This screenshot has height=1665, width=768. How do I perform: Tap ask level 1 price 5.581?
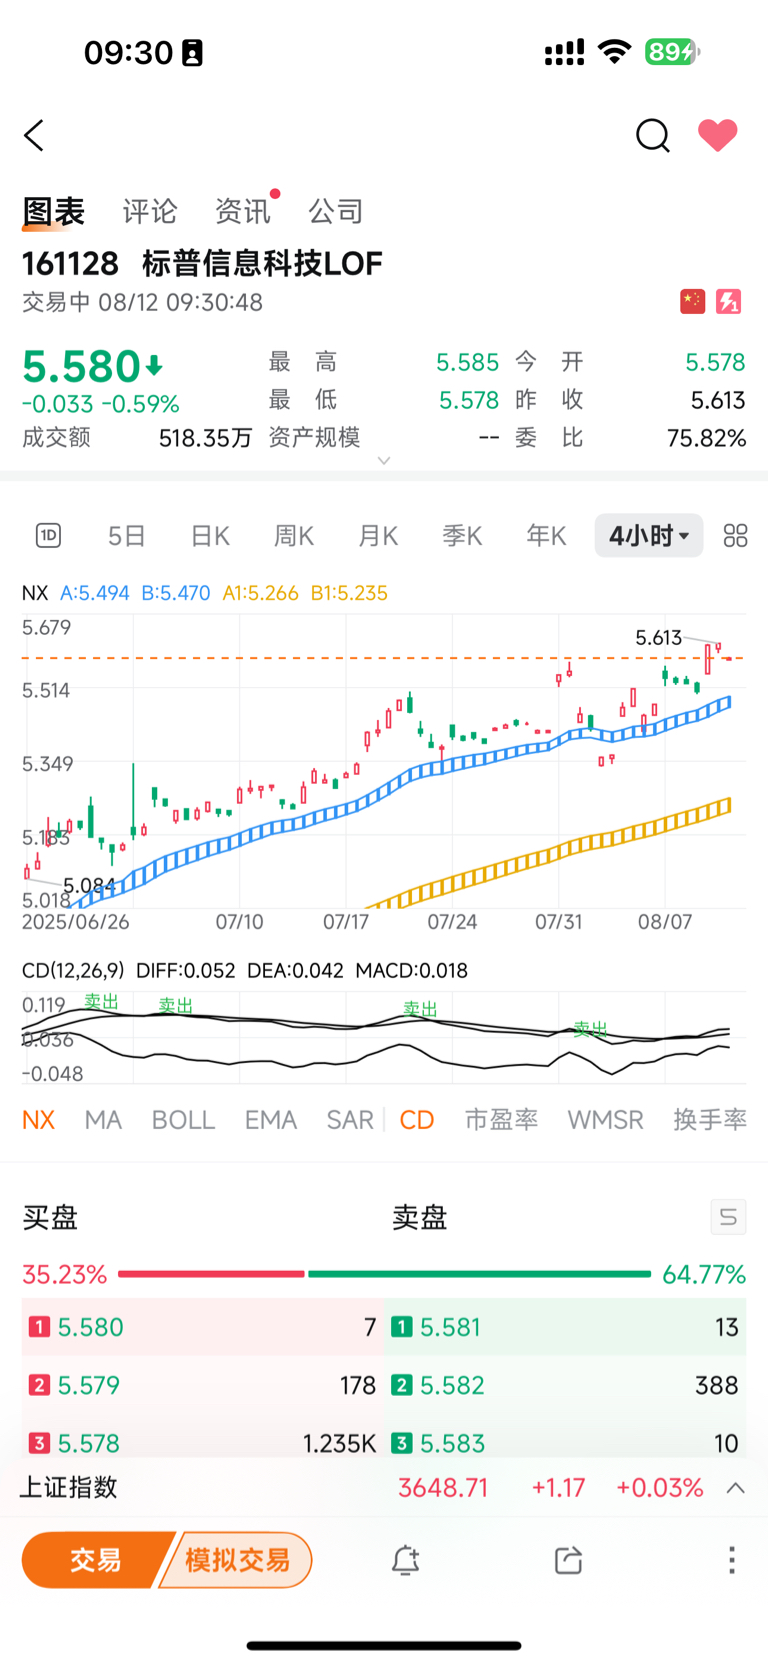451,1327
